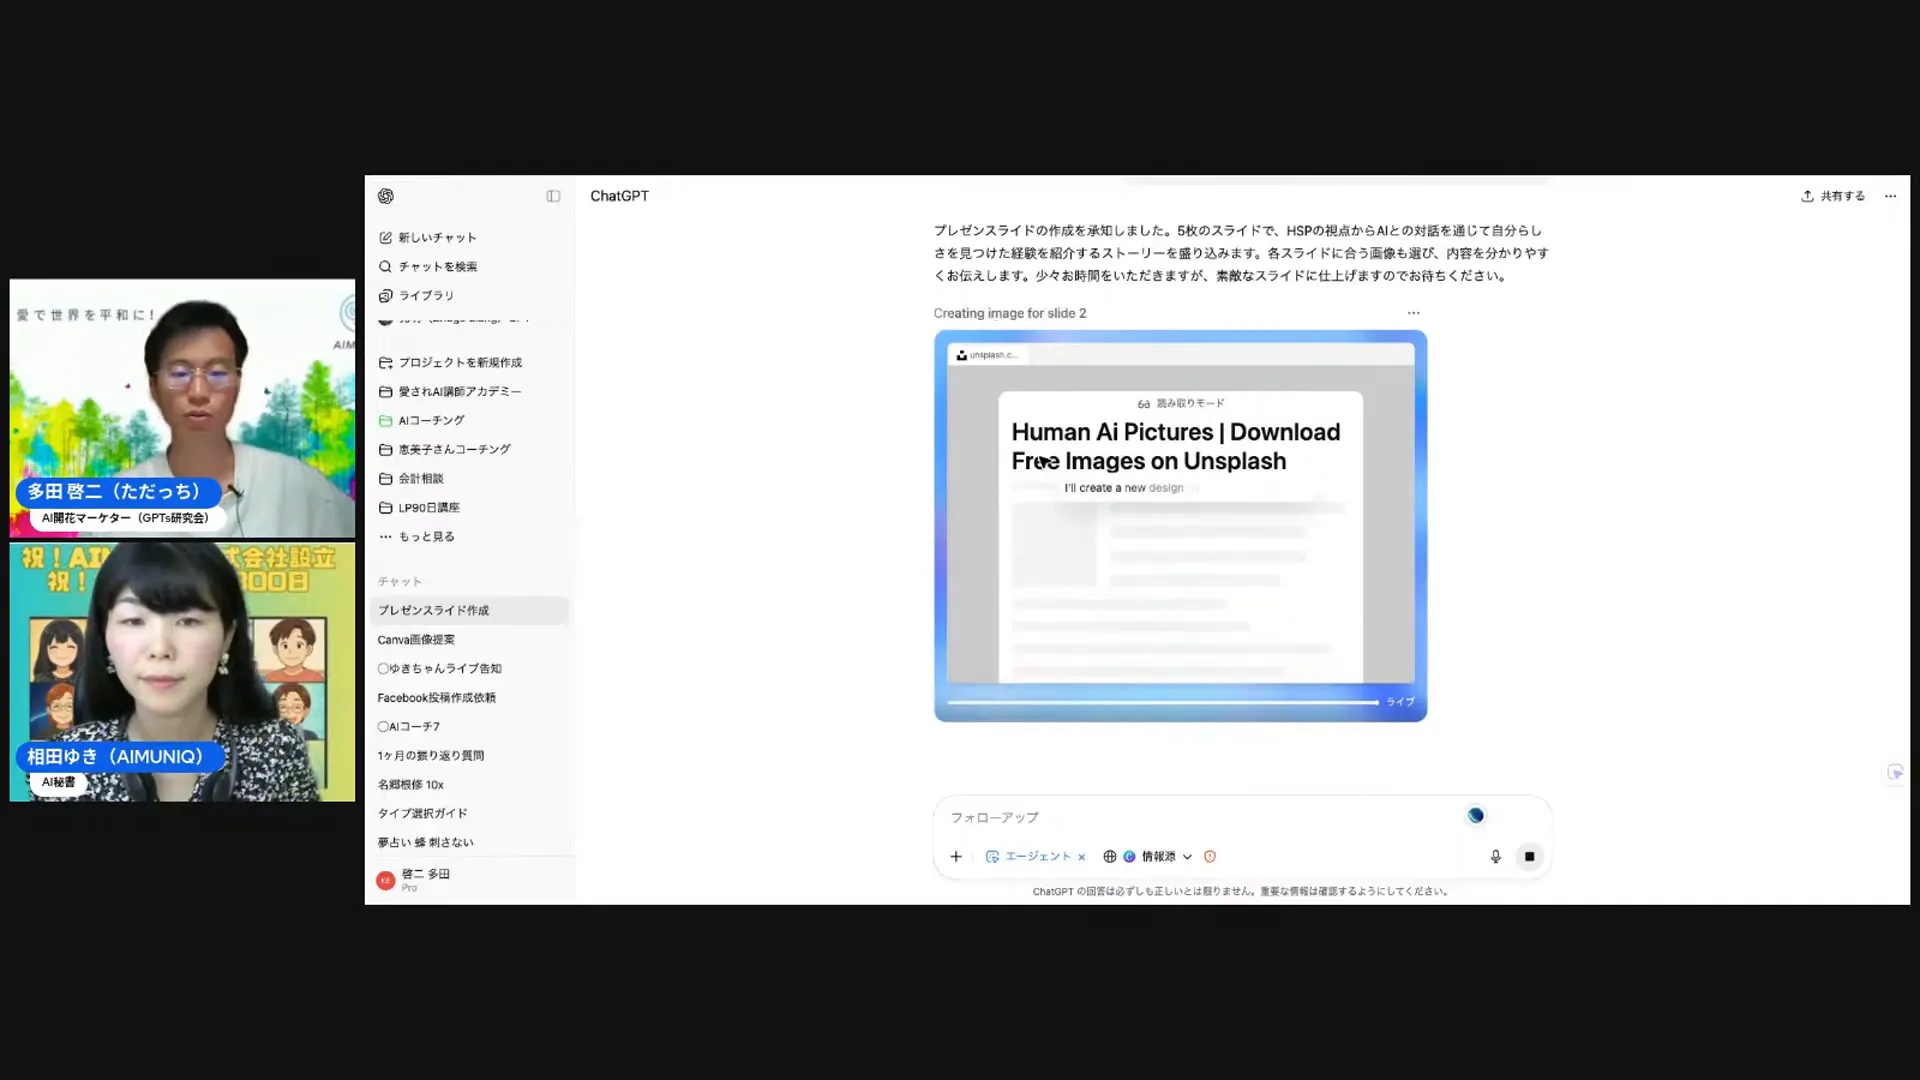Collapse the sidebar with the panel toggle icon

pyautogui.click(x=553, y=196)
